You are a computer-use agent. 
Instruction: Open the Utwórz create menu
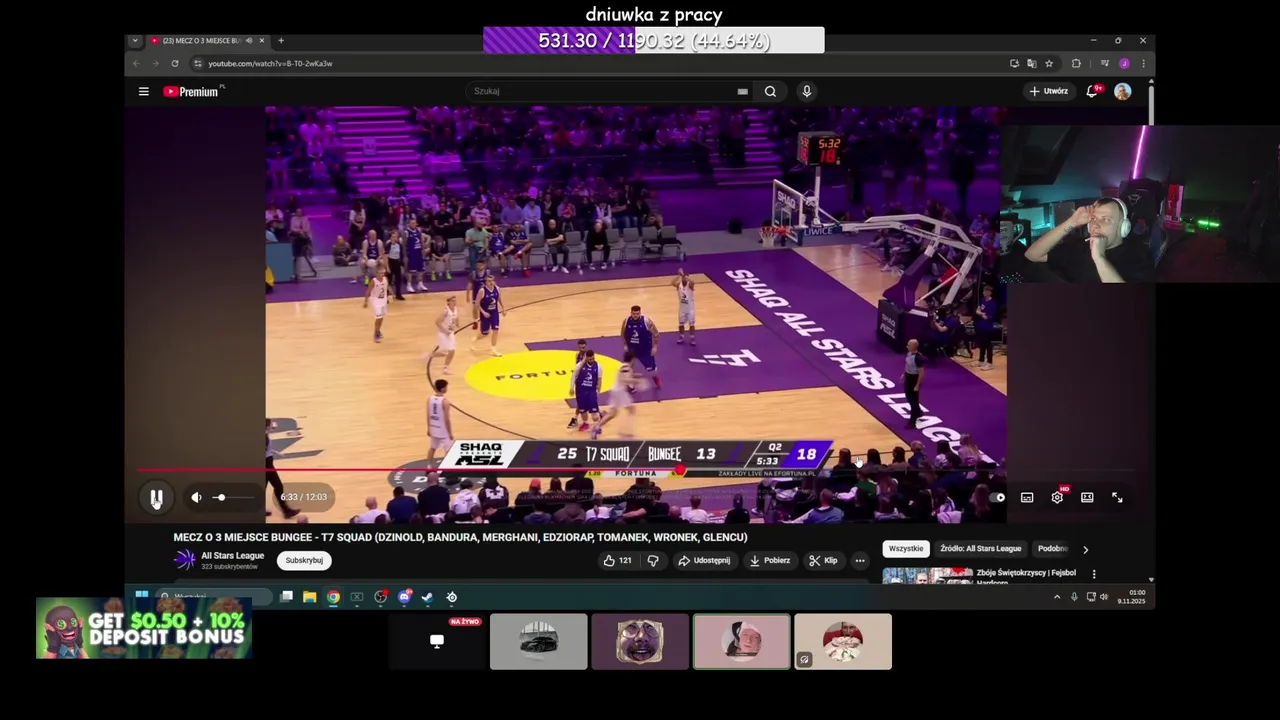(1048, 91)
